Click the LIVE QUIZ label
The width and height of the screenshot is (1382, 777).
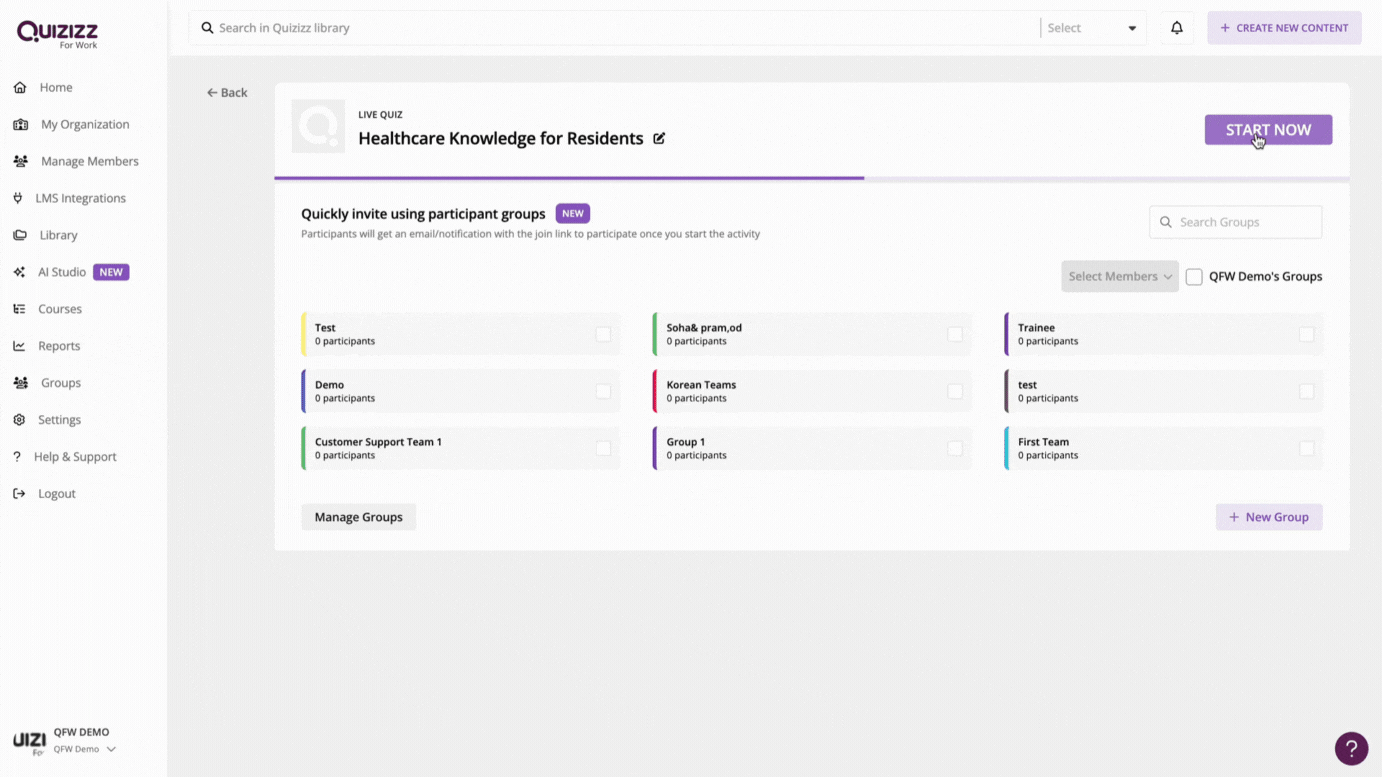tap(380, 115)
